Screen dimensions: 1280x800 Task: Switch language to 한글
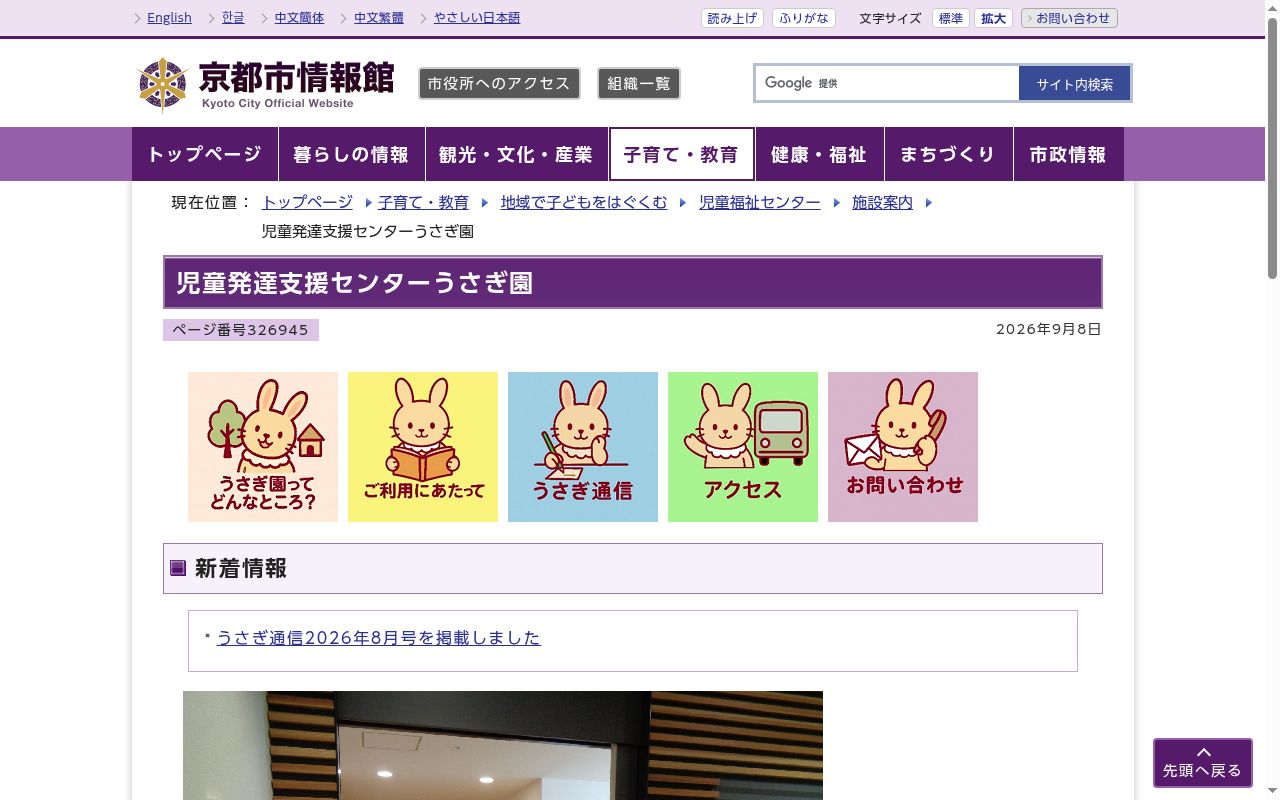point(233,18)
